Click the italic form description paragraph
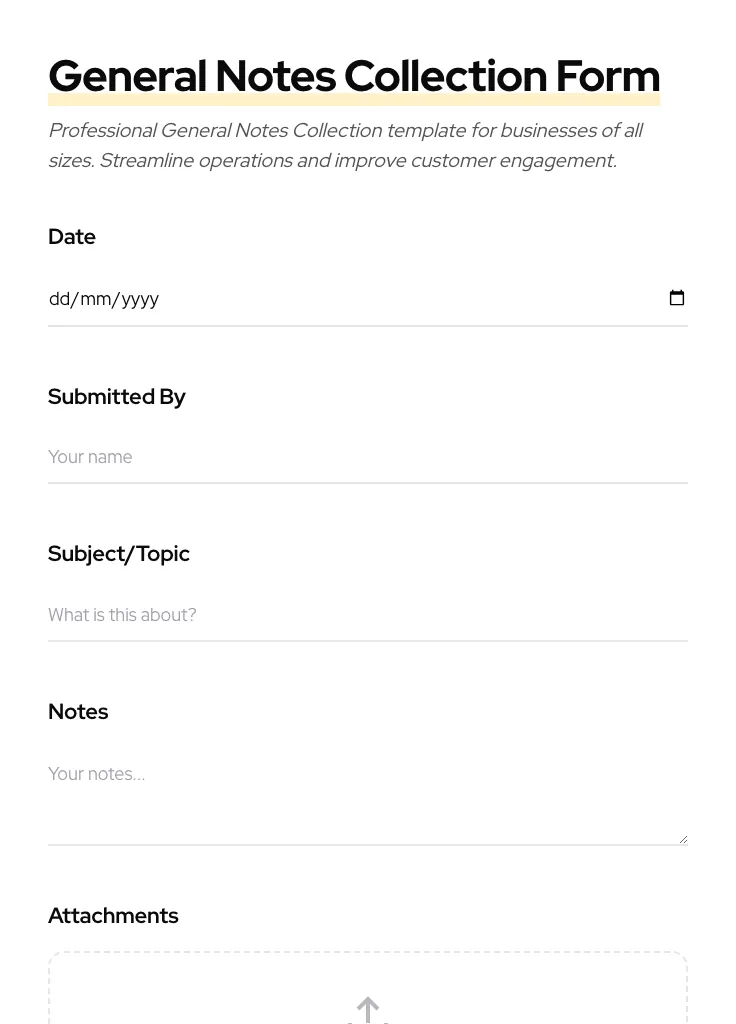This screenshot has height=1024, width=736. pyautogui.click(x=345, y=145)
